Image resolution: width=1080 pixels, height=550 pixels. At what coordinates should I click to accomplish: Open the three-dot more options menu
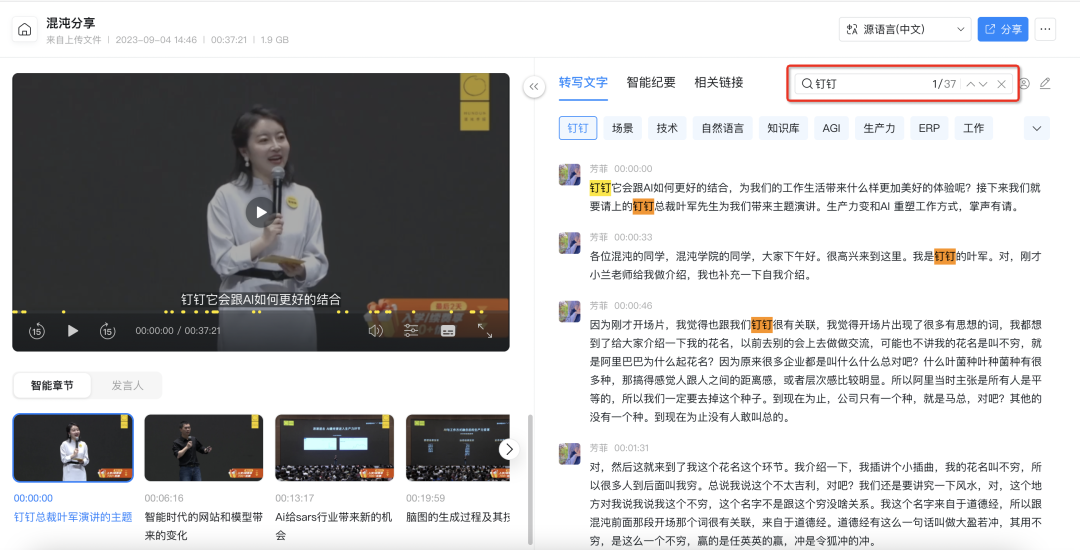(x=1045, y=29)
